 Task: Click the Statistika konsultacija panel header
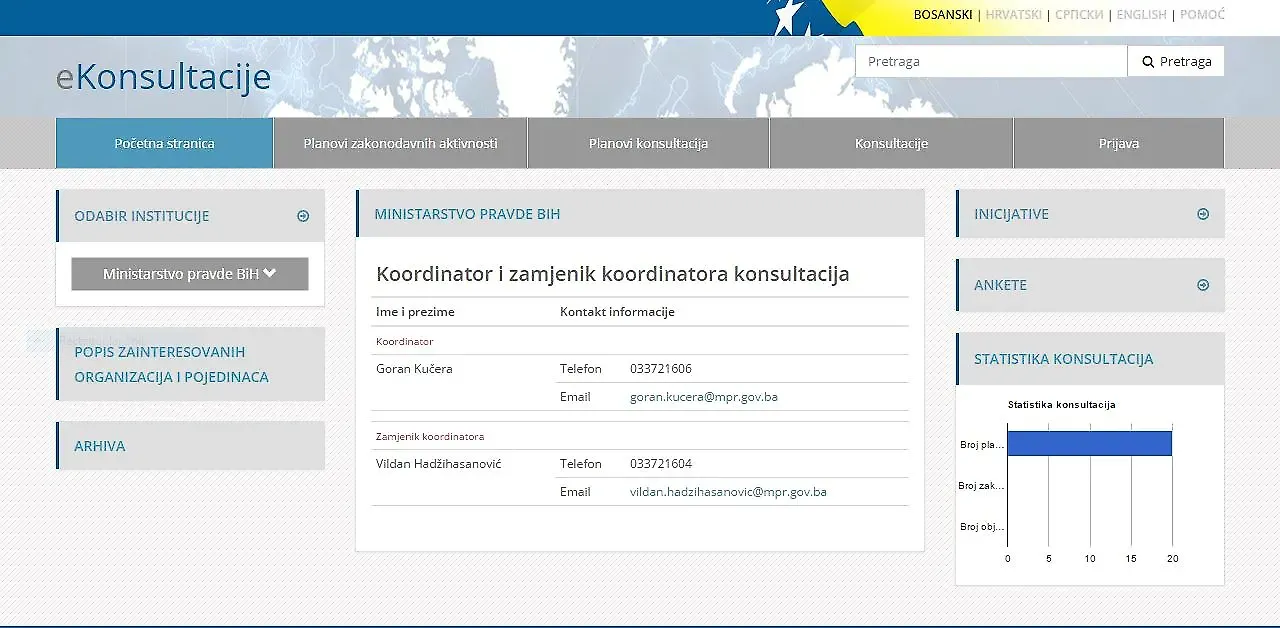click(x=1090, y=359)
